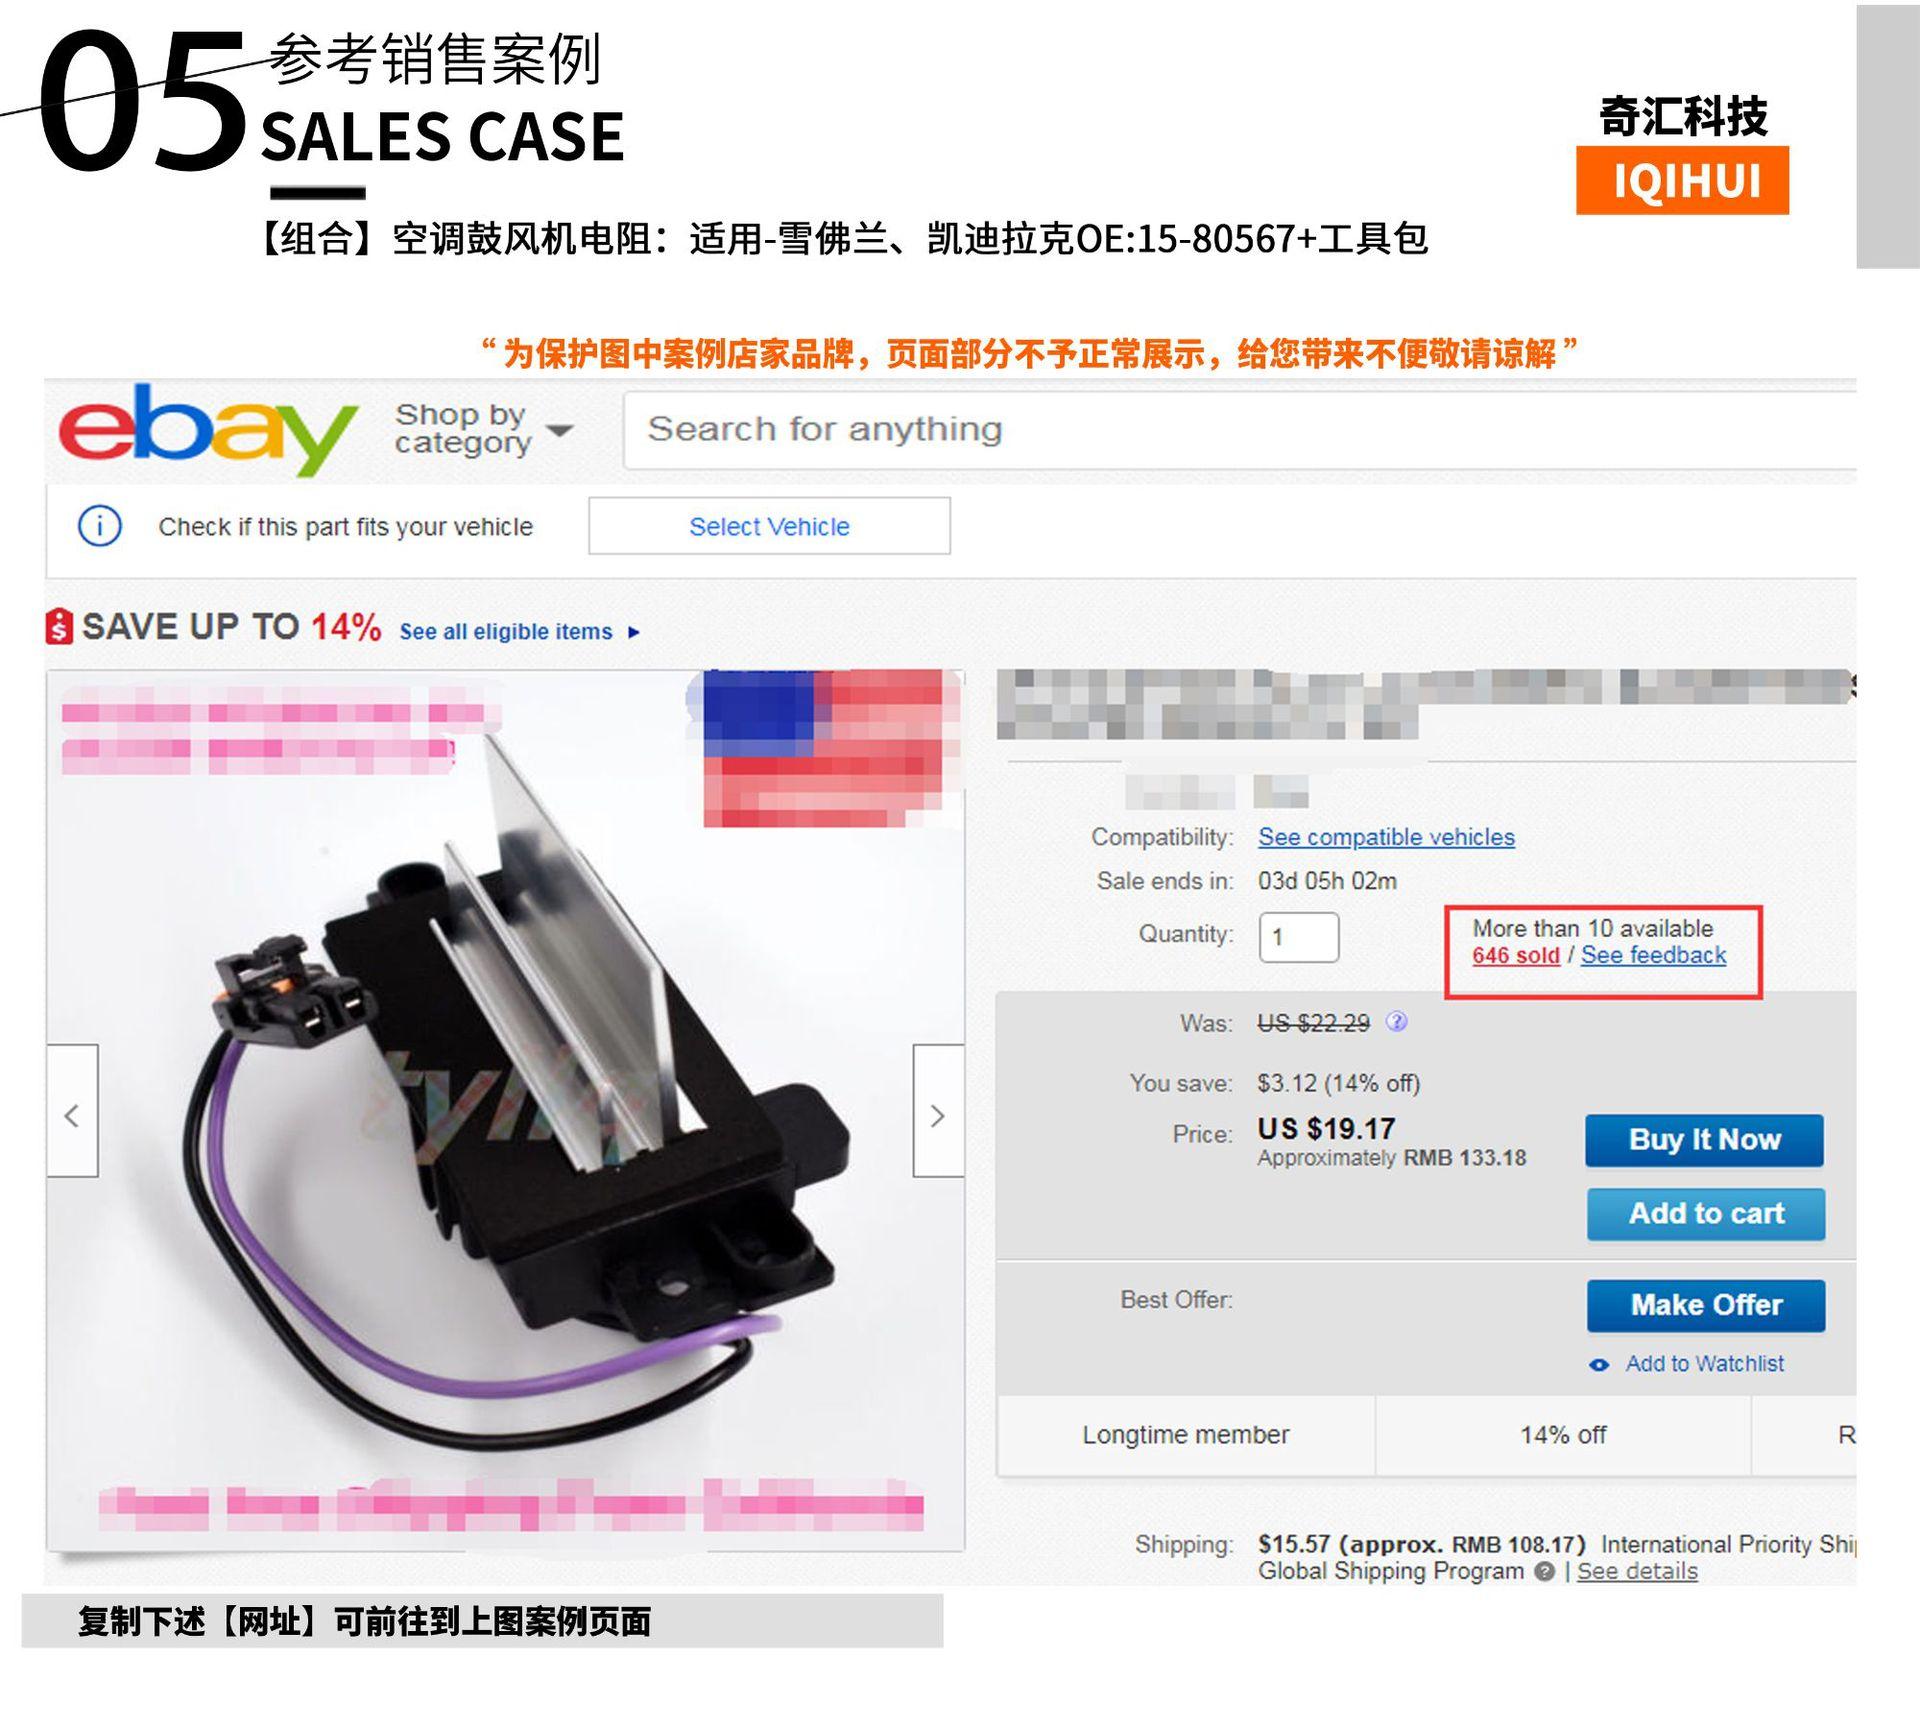Click inside Search for anything field

tap(1240, 430)
